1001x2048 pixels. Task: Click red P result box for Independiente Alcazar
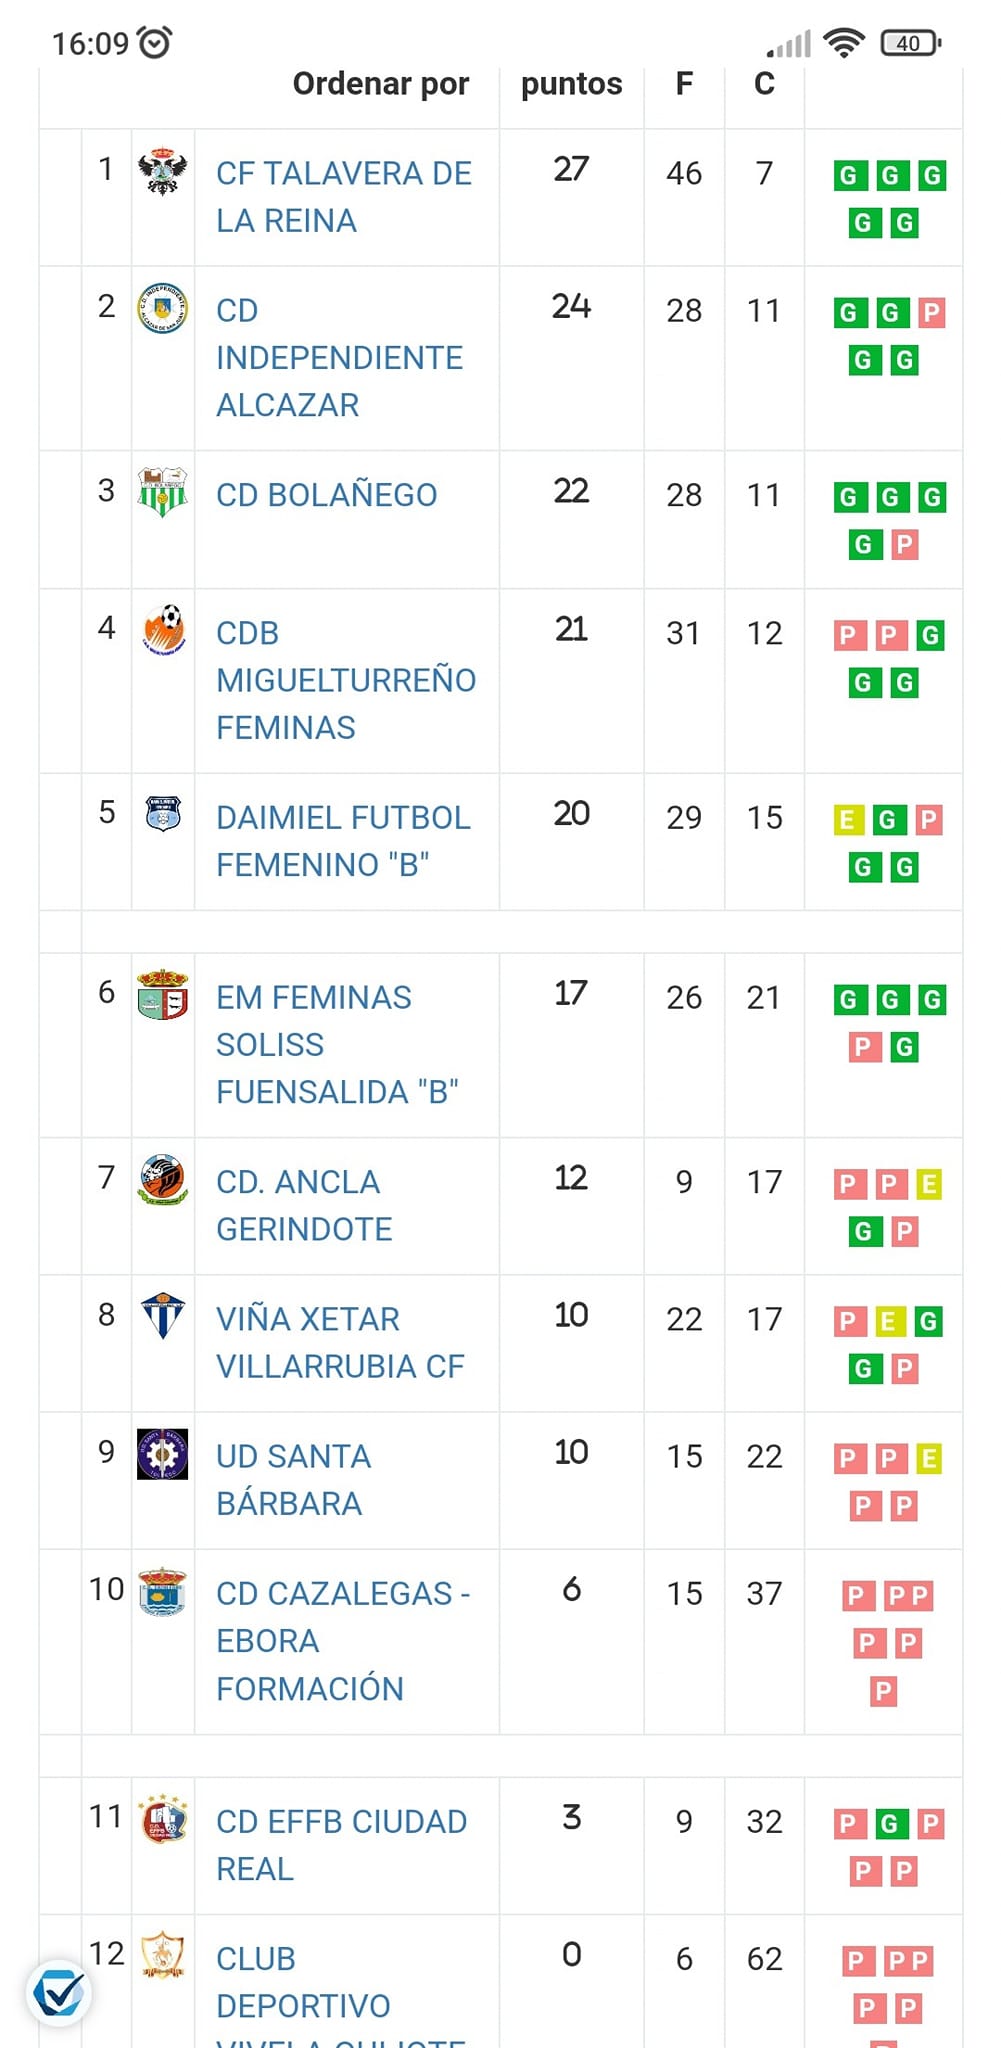[x=931, y=313]
